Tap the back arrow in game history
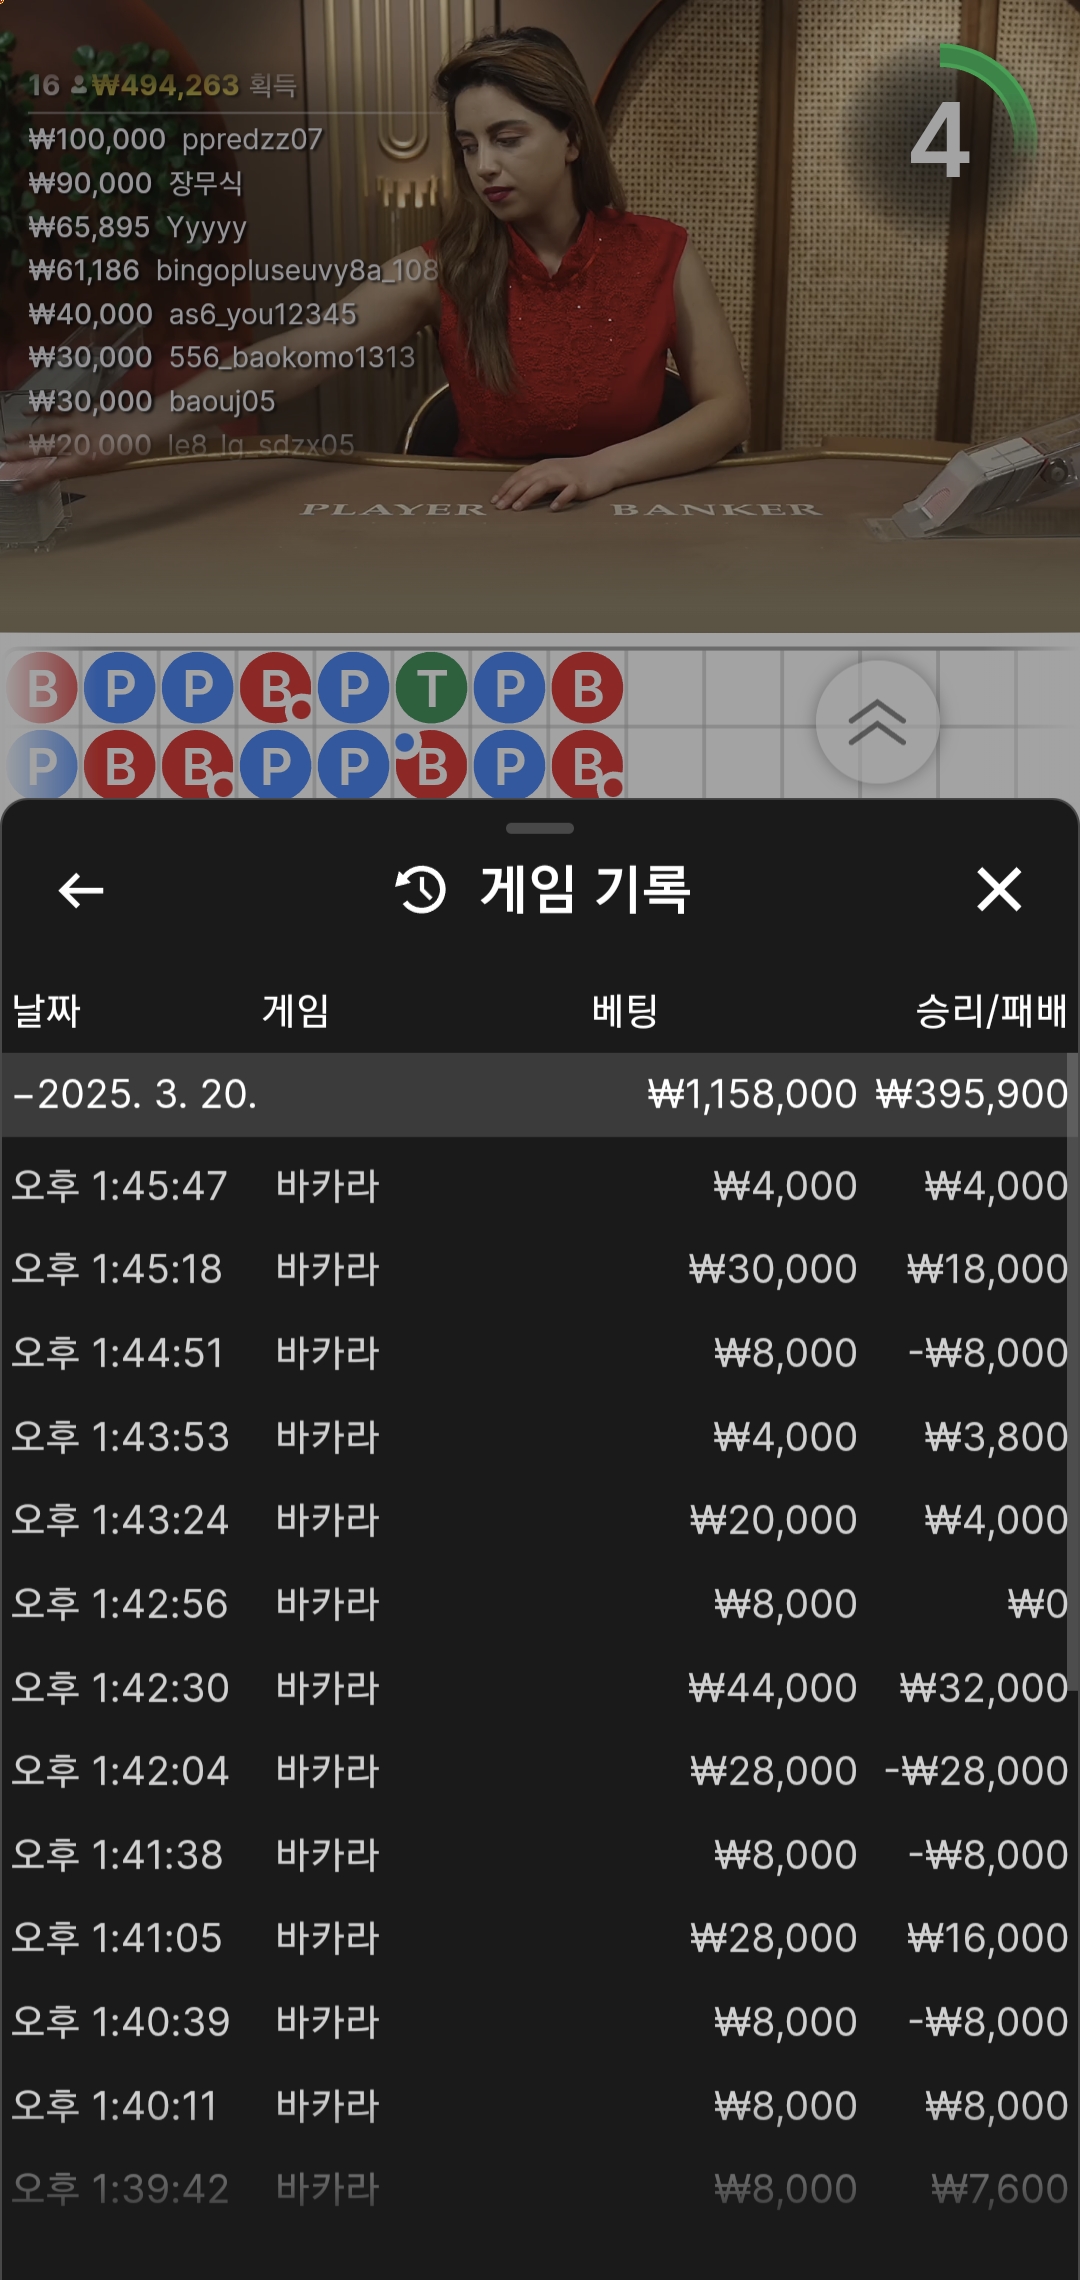The width and height of the screenshot is (1080, 2280). coord(81,890)
